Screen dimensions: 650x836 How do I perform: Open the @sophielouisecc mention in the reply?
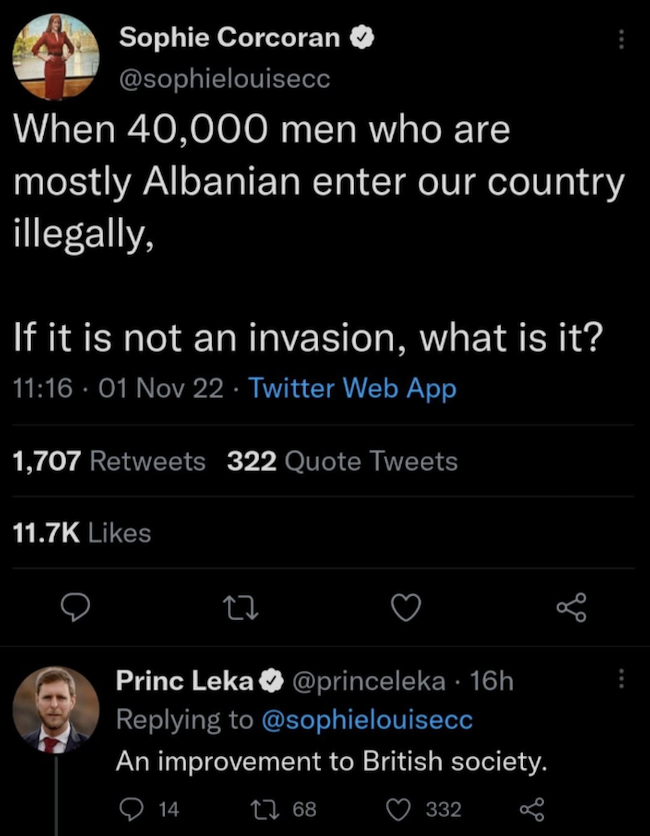(x=366, y=719)
